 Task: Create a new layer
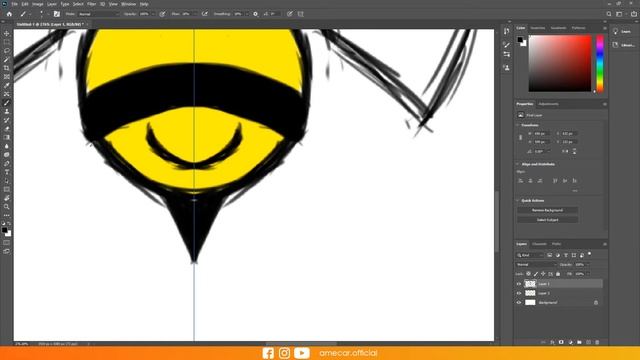tap(588, 342)
